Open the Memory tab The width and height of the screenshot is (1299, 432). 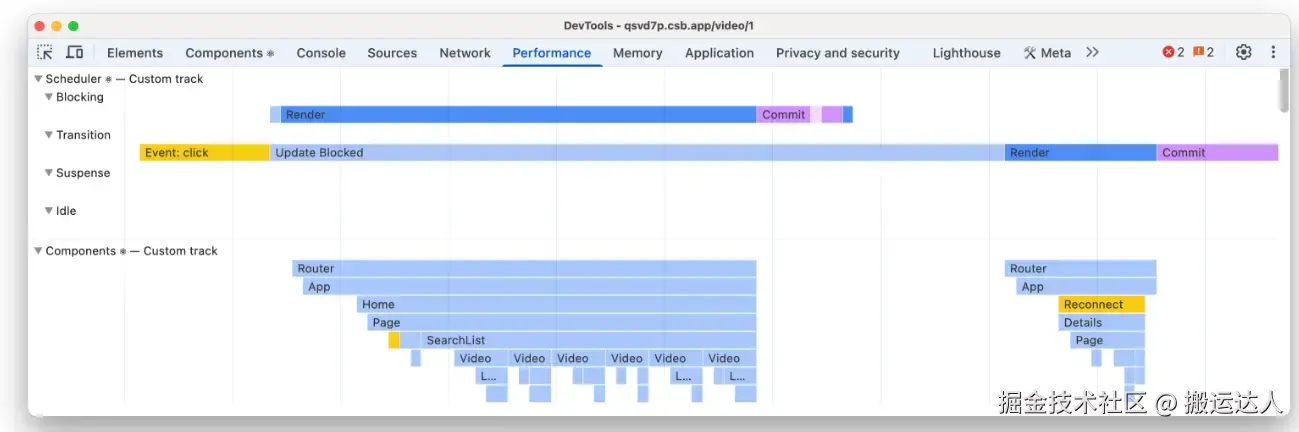(x=638, y=53)
